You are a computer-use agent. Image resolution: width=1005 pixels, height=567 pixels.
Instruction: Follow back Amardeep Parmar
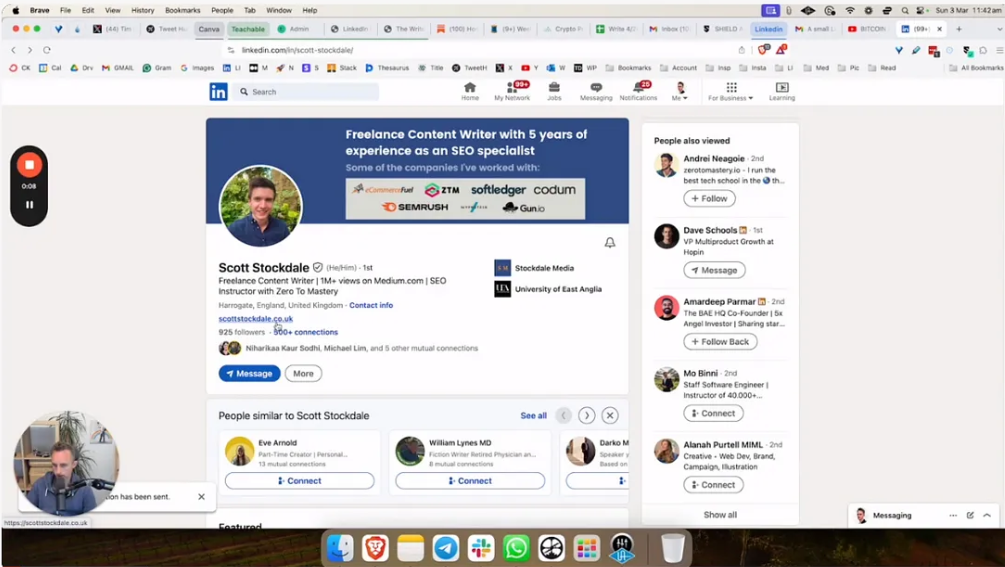pyautogui.click(x=720, y=341)
